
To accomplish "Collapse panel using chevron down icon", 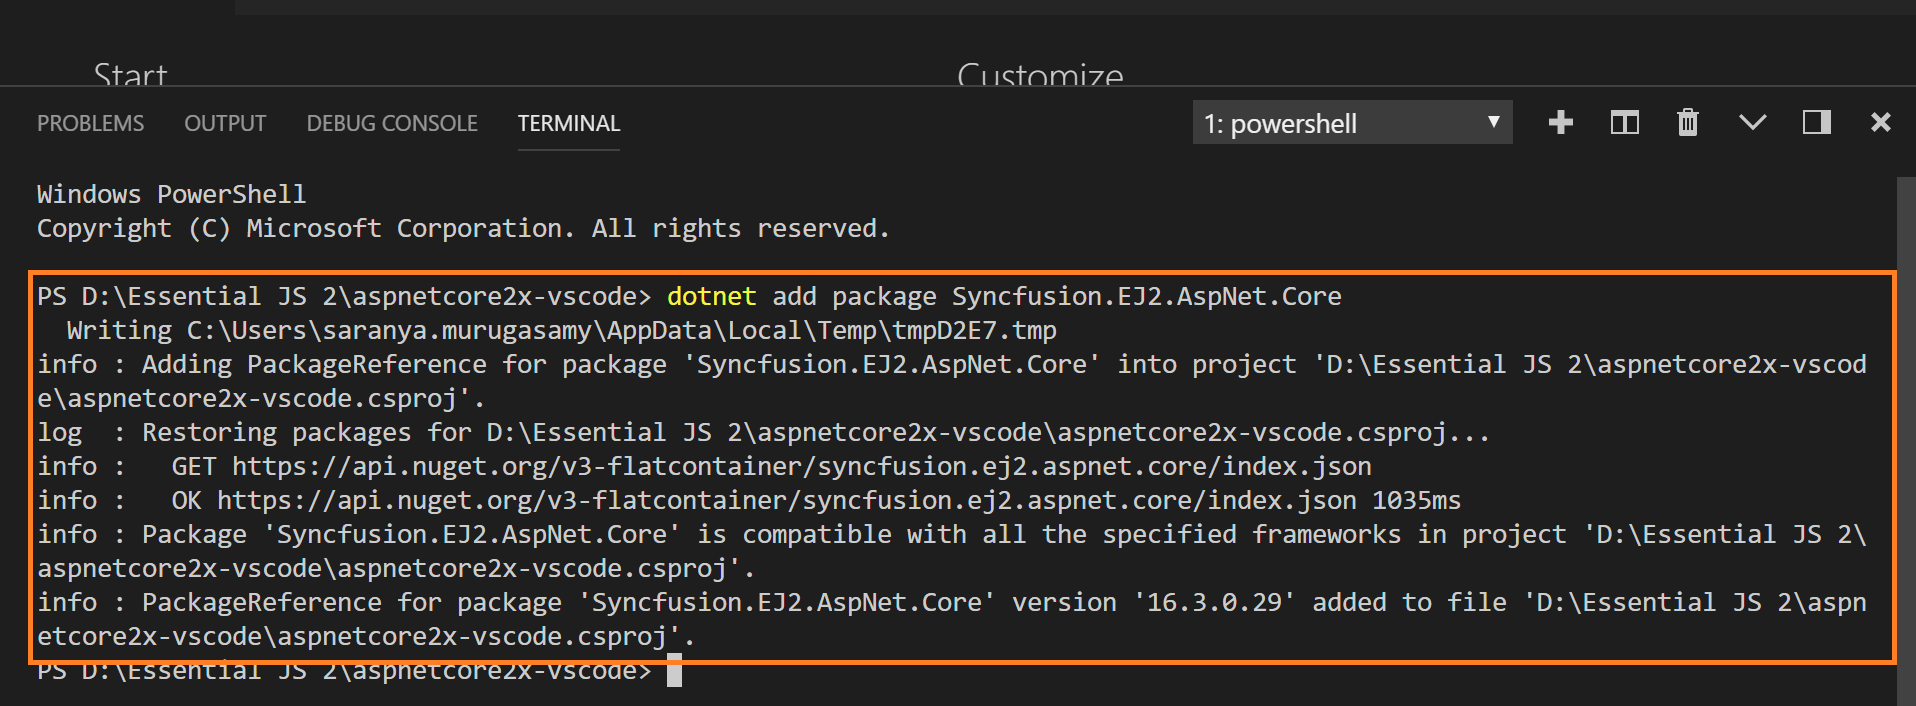I will 1752,122.
